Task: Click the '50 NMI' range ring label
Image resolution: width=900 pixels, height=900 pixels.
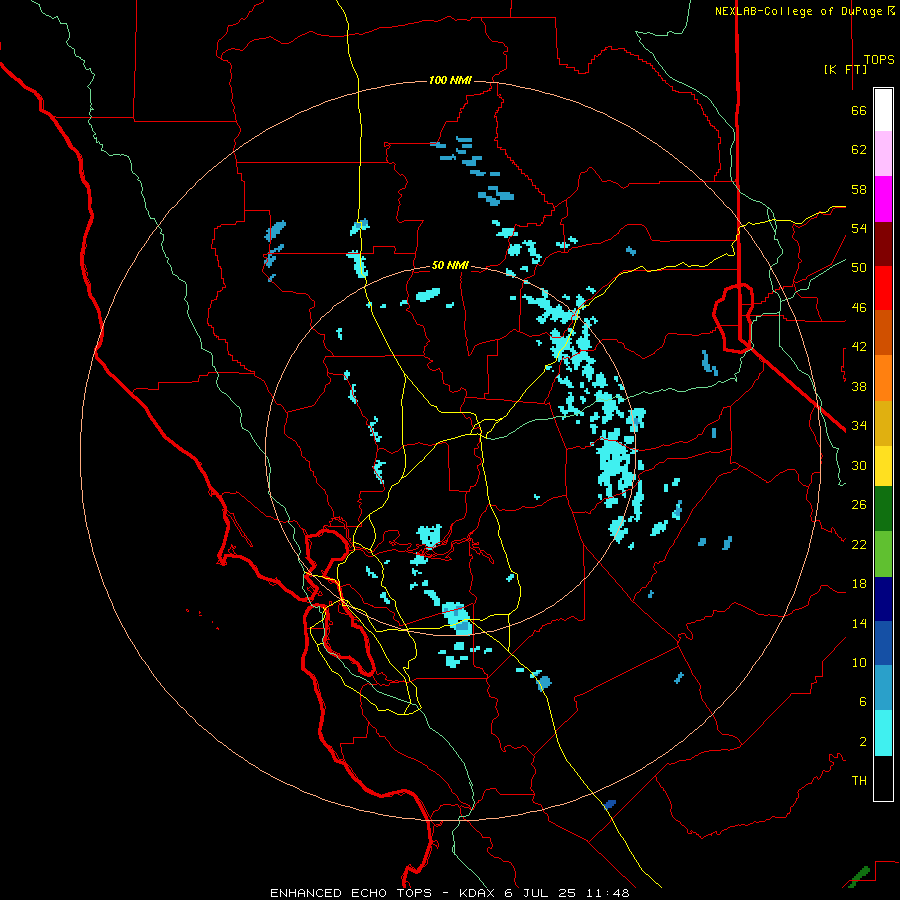Action: pyautogui.click(x=450, y=265)
